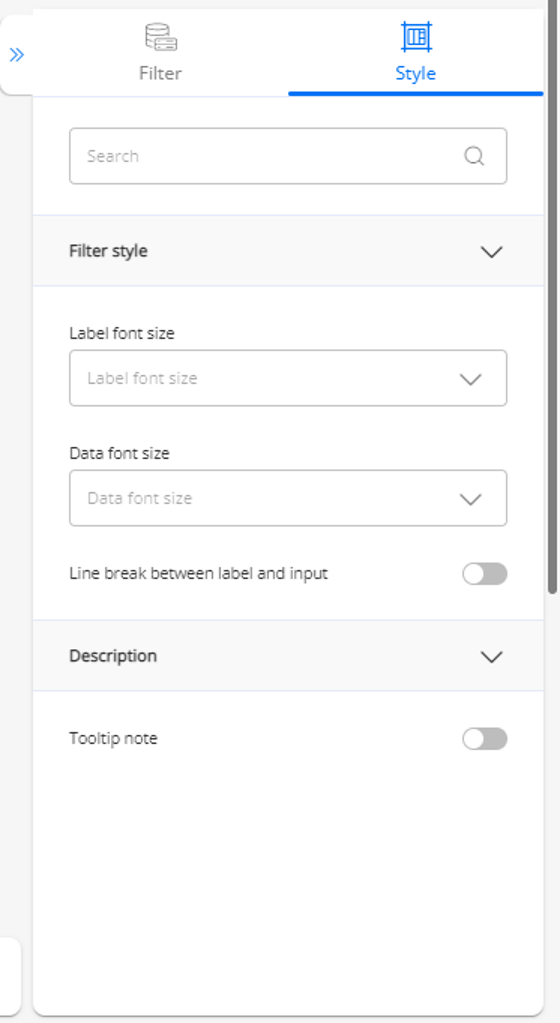Click arrow inside Label font size box
This screenshot has width=560, height=1023.
470,379
